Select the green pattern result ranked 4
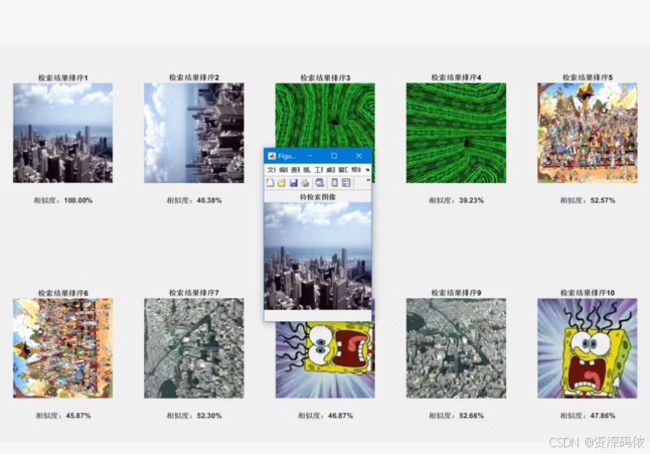 tap(456, 133)
